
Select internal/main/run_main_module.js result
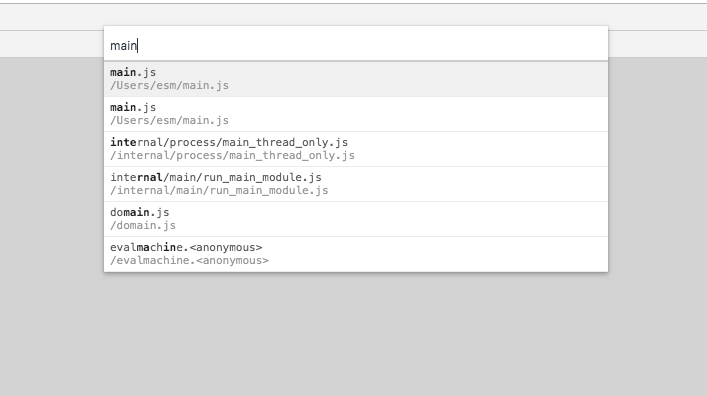click(x=356, y=184)
